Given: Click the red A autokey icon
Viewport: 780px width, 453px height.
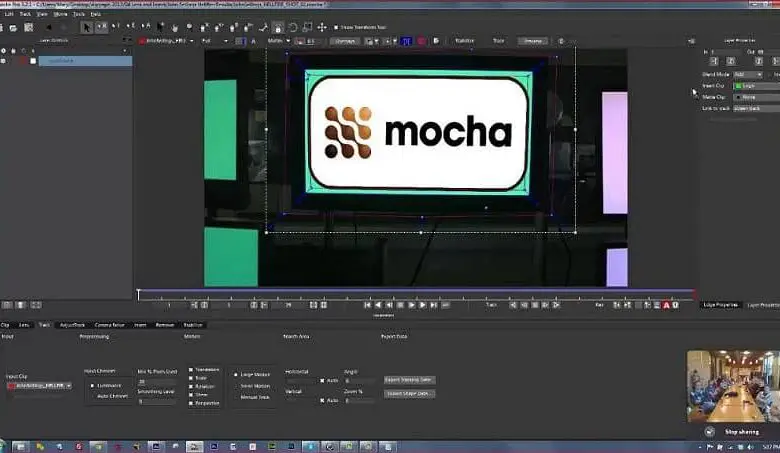Looking at the screenshot, I should coord(666,305).
